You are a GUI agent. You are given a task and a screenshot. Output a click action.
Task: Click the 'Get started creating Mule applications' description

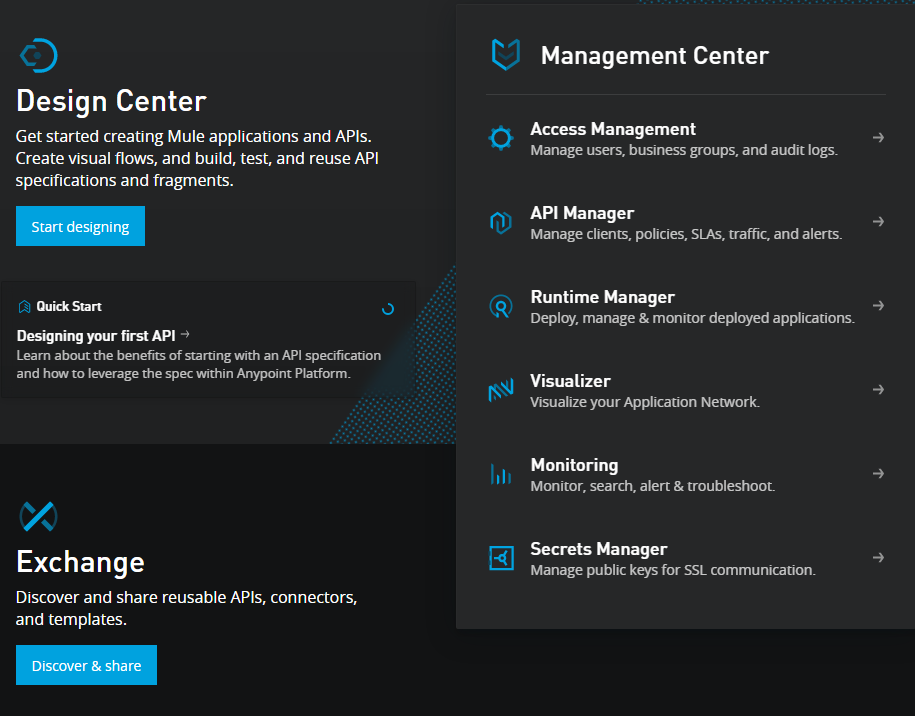(x=197, y=158)
